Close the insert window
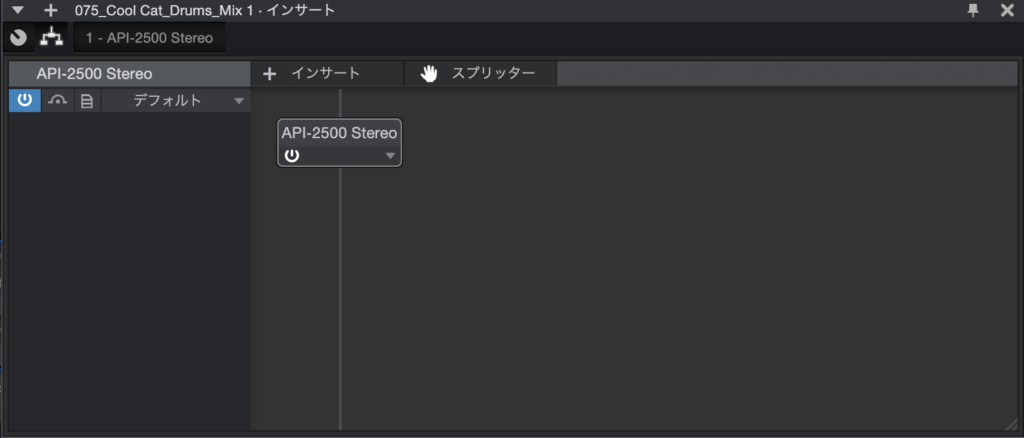1024x438 pixels. coord(1007,10)
